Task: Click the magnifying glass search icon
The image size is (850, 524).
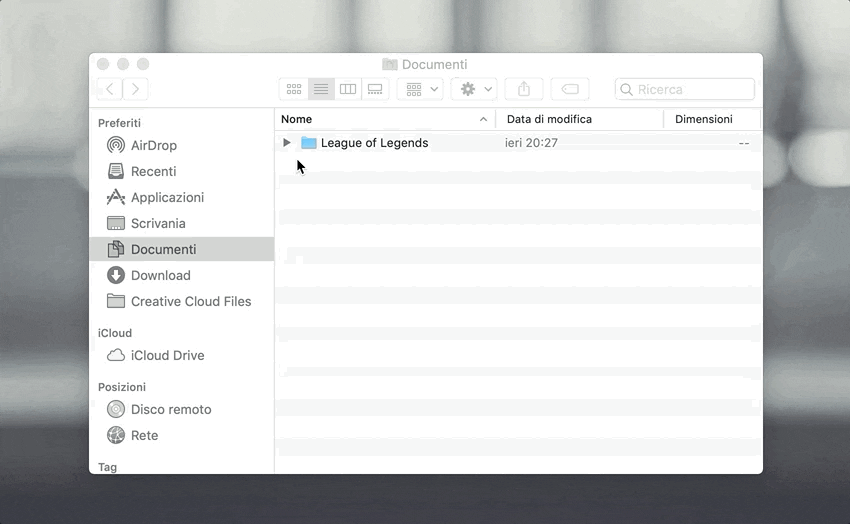Action: click(626, 89)
